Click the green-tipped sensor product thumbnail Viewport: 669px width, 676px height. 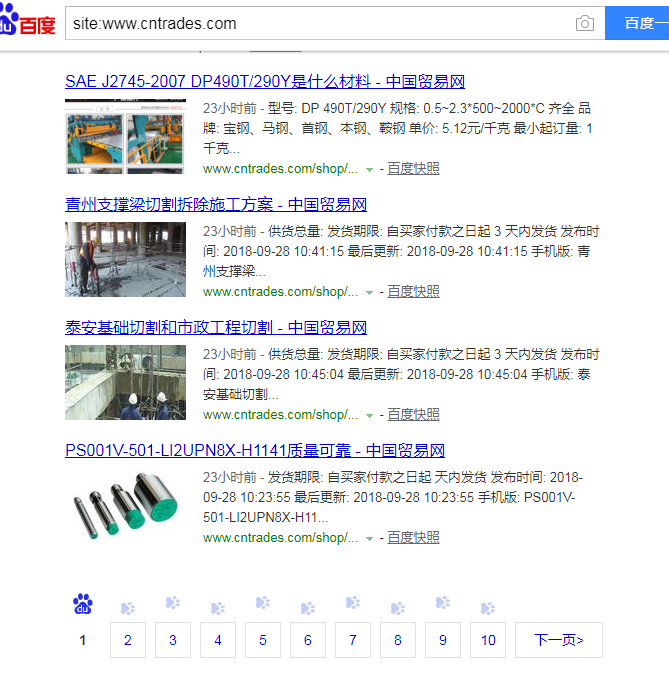125,505
